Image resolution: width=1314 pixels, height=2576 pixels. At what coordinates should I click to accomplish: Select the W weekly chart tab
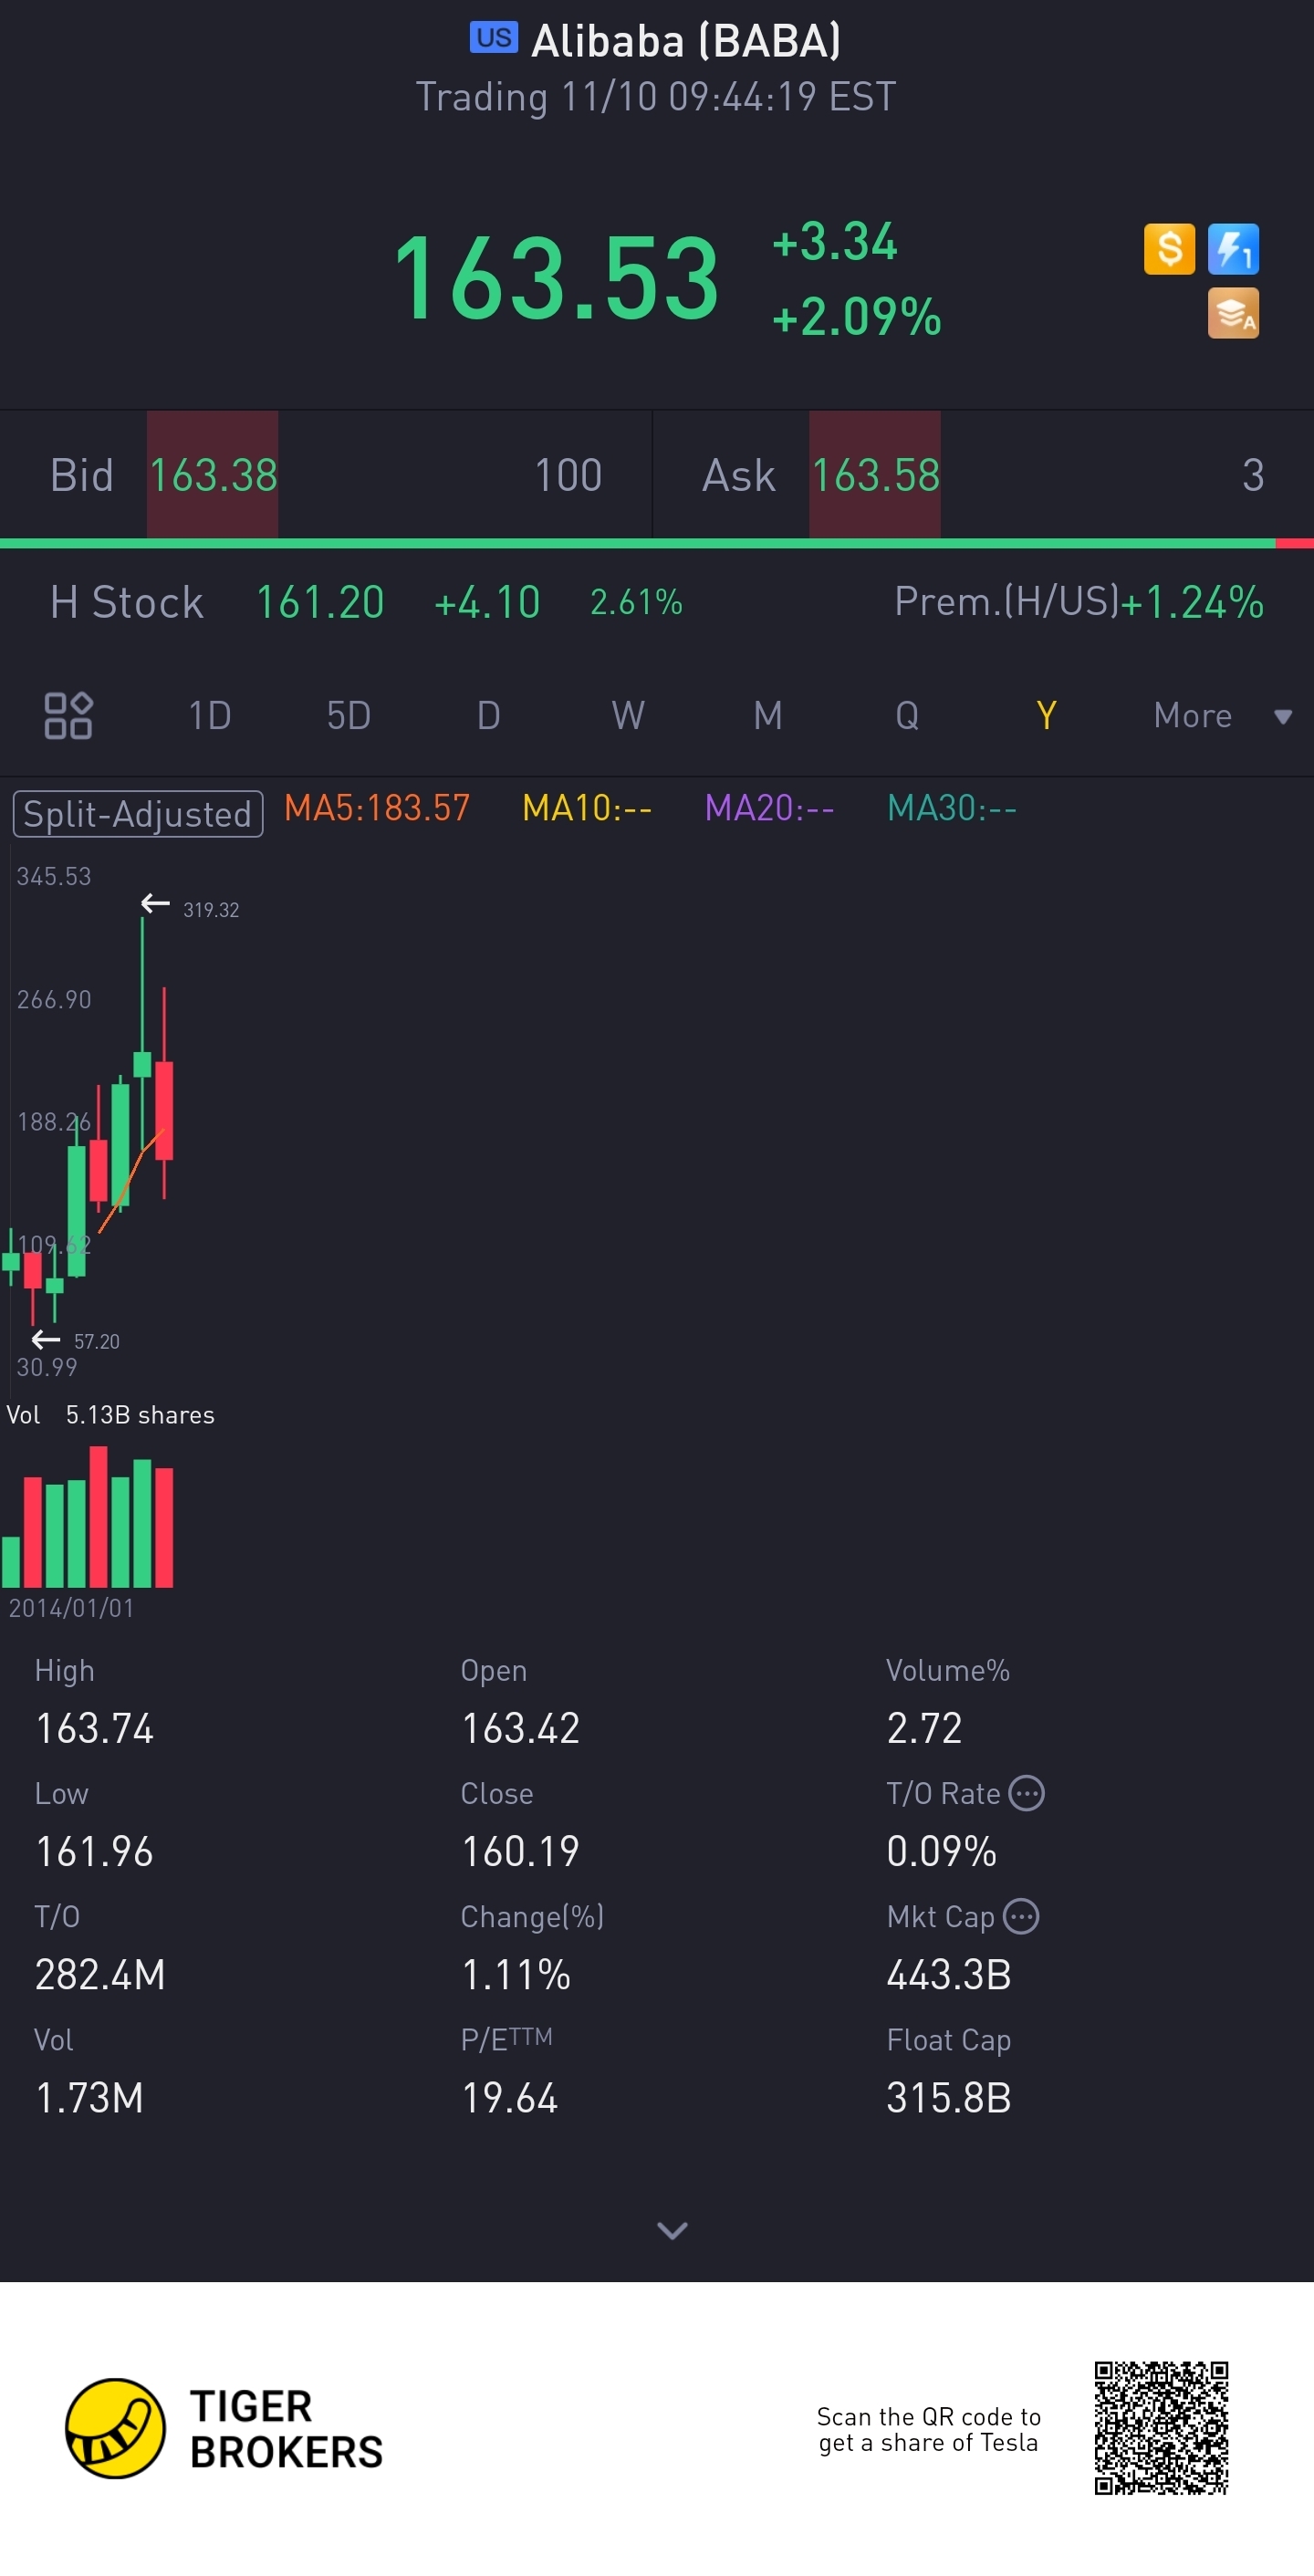[628, 715]
